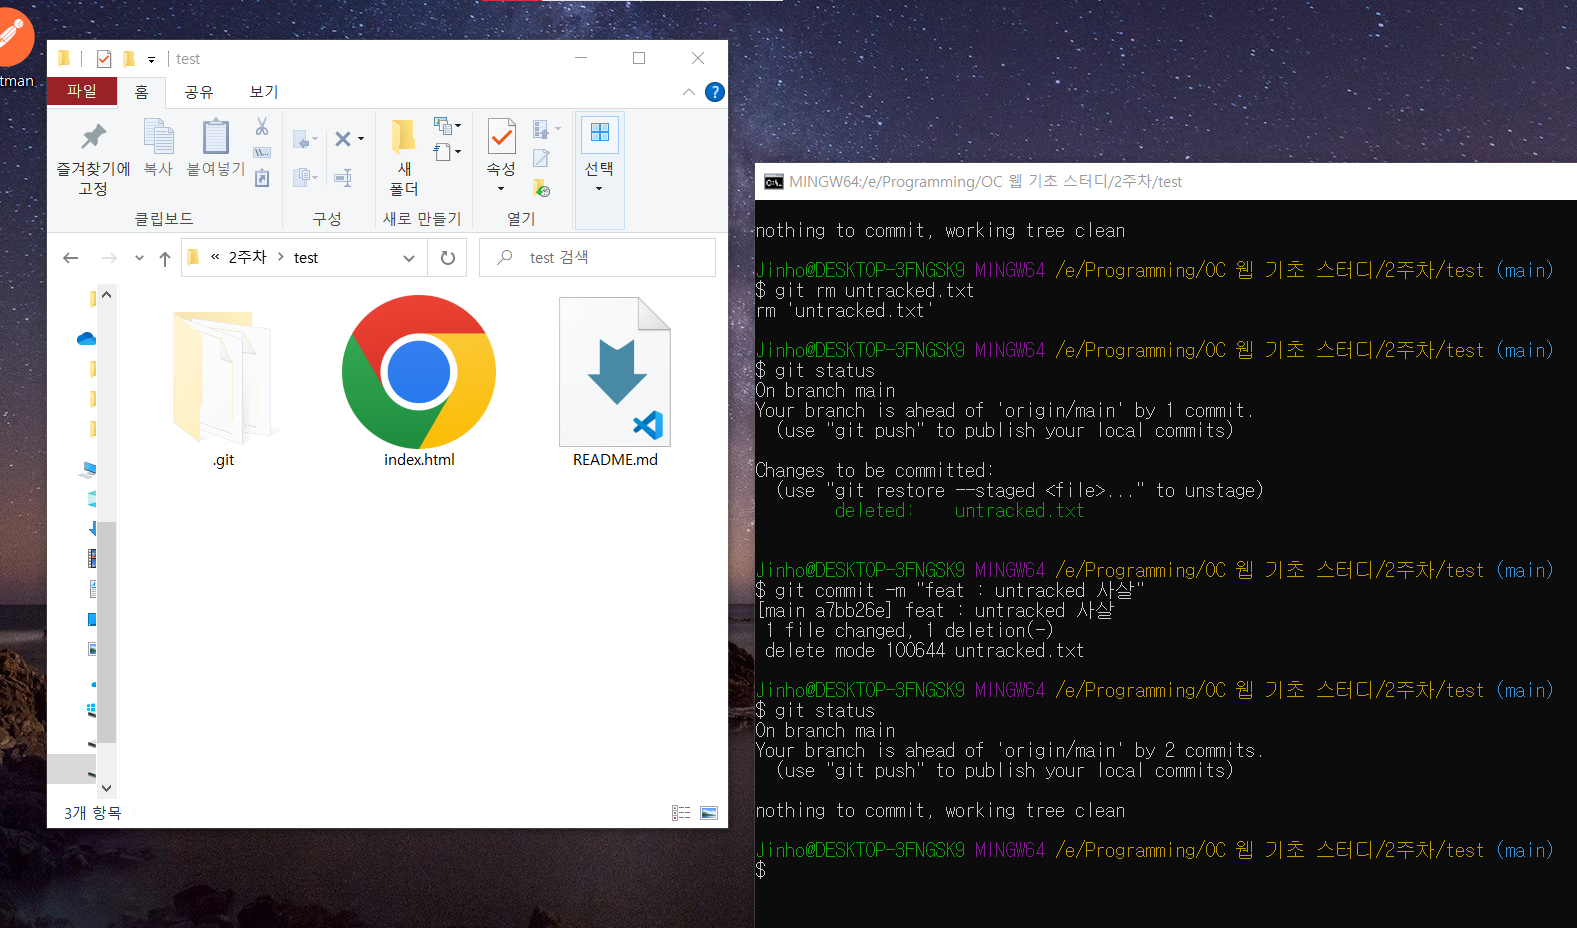The height and width of the screenshot is (928, 1577).
Task: Click This PC icon in navigation pane
Action: coord(90,469)
